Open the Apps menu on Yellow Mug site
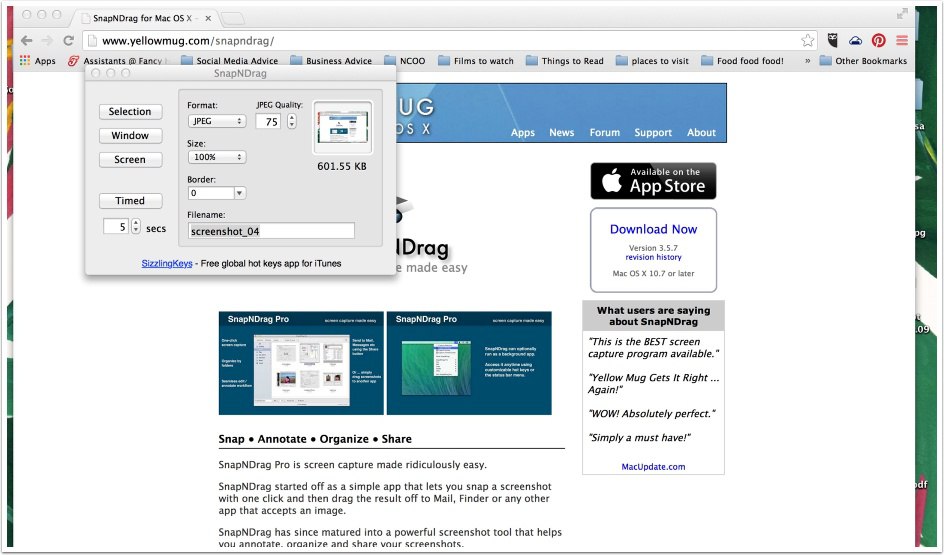Viewport: 944px width, 555px height. click(x=523, y=132)
